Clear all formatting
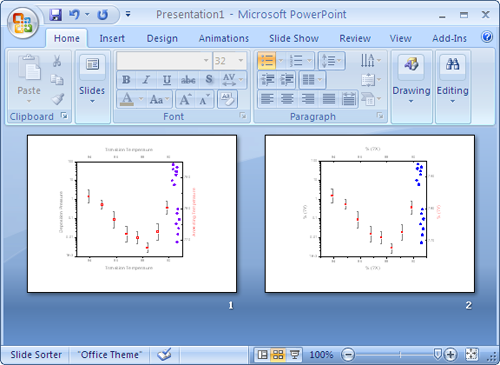The width and height of the screenshot is (500, 365). click(227, 99)
